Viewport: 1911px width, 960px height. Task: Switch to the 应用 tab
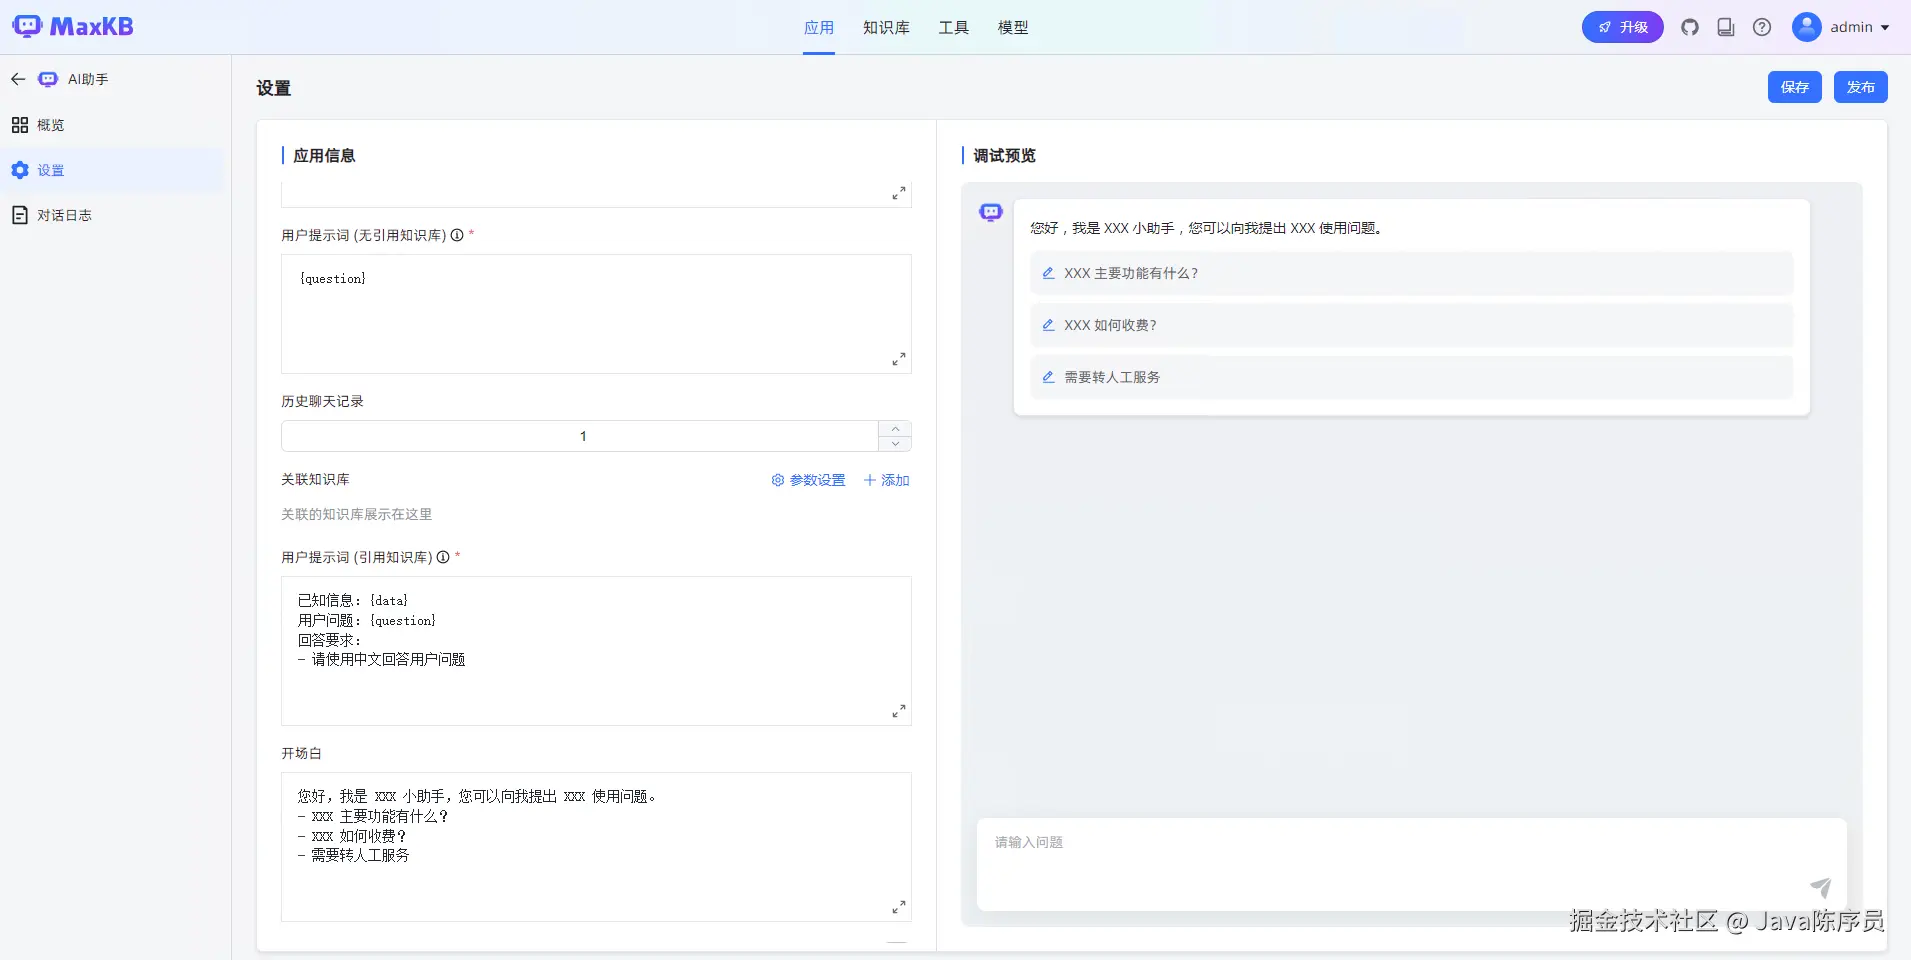click(x=819, y=27)
